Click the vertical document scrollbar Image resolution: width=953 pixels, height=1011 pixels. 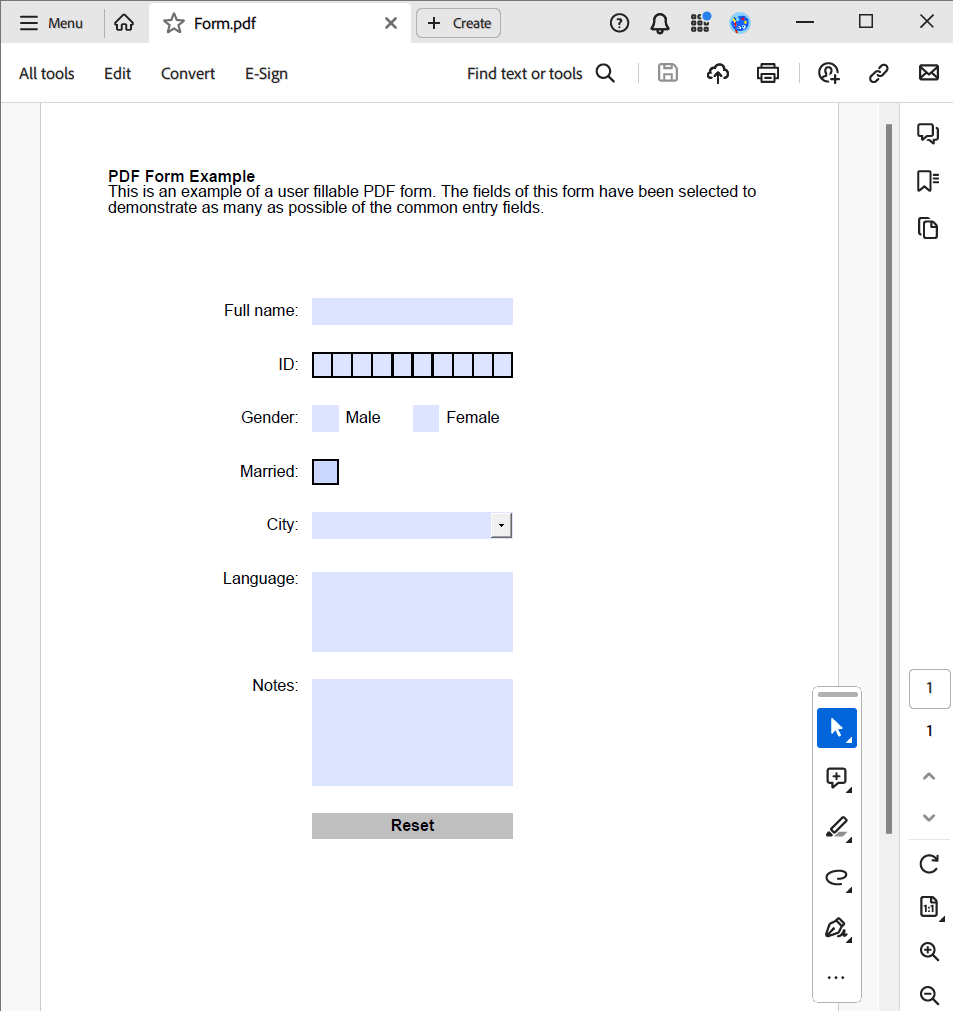[888, 478]
